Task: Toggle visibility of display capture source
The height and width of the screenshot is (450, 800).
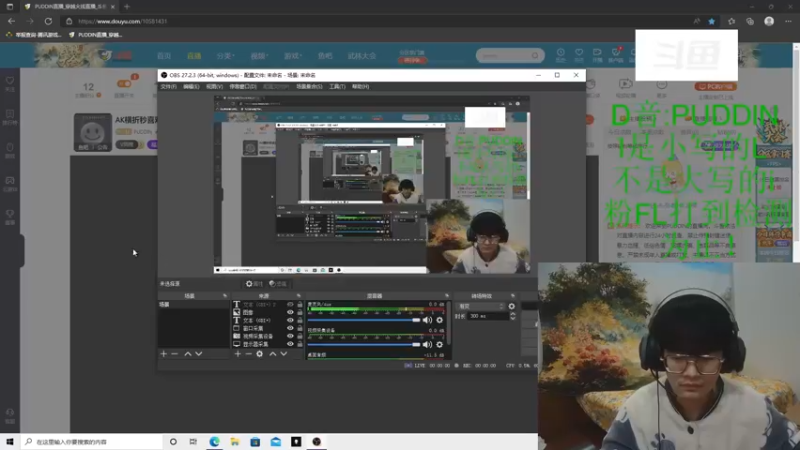Action: point(290,344)
